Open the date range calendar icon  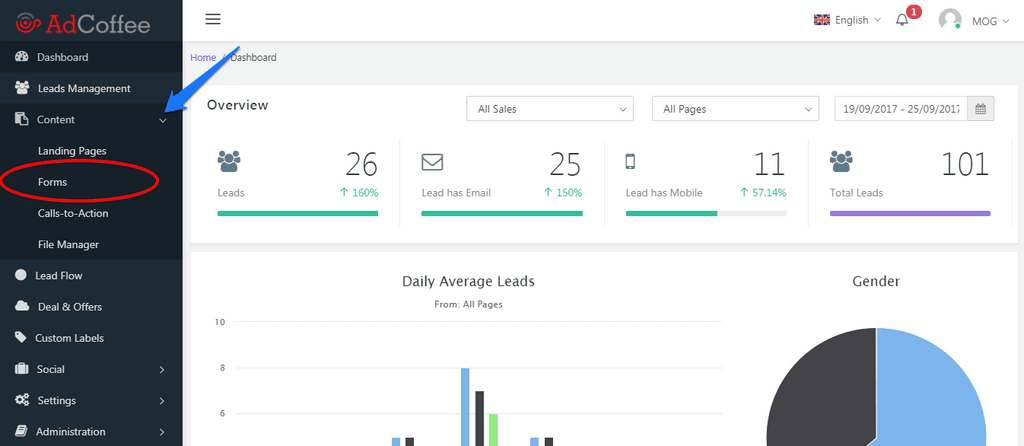980,109
